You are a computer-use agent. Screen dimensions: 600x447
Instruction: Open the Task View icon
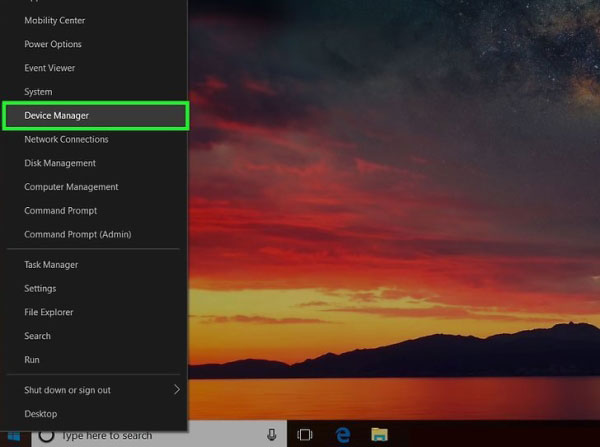(305, 435)
